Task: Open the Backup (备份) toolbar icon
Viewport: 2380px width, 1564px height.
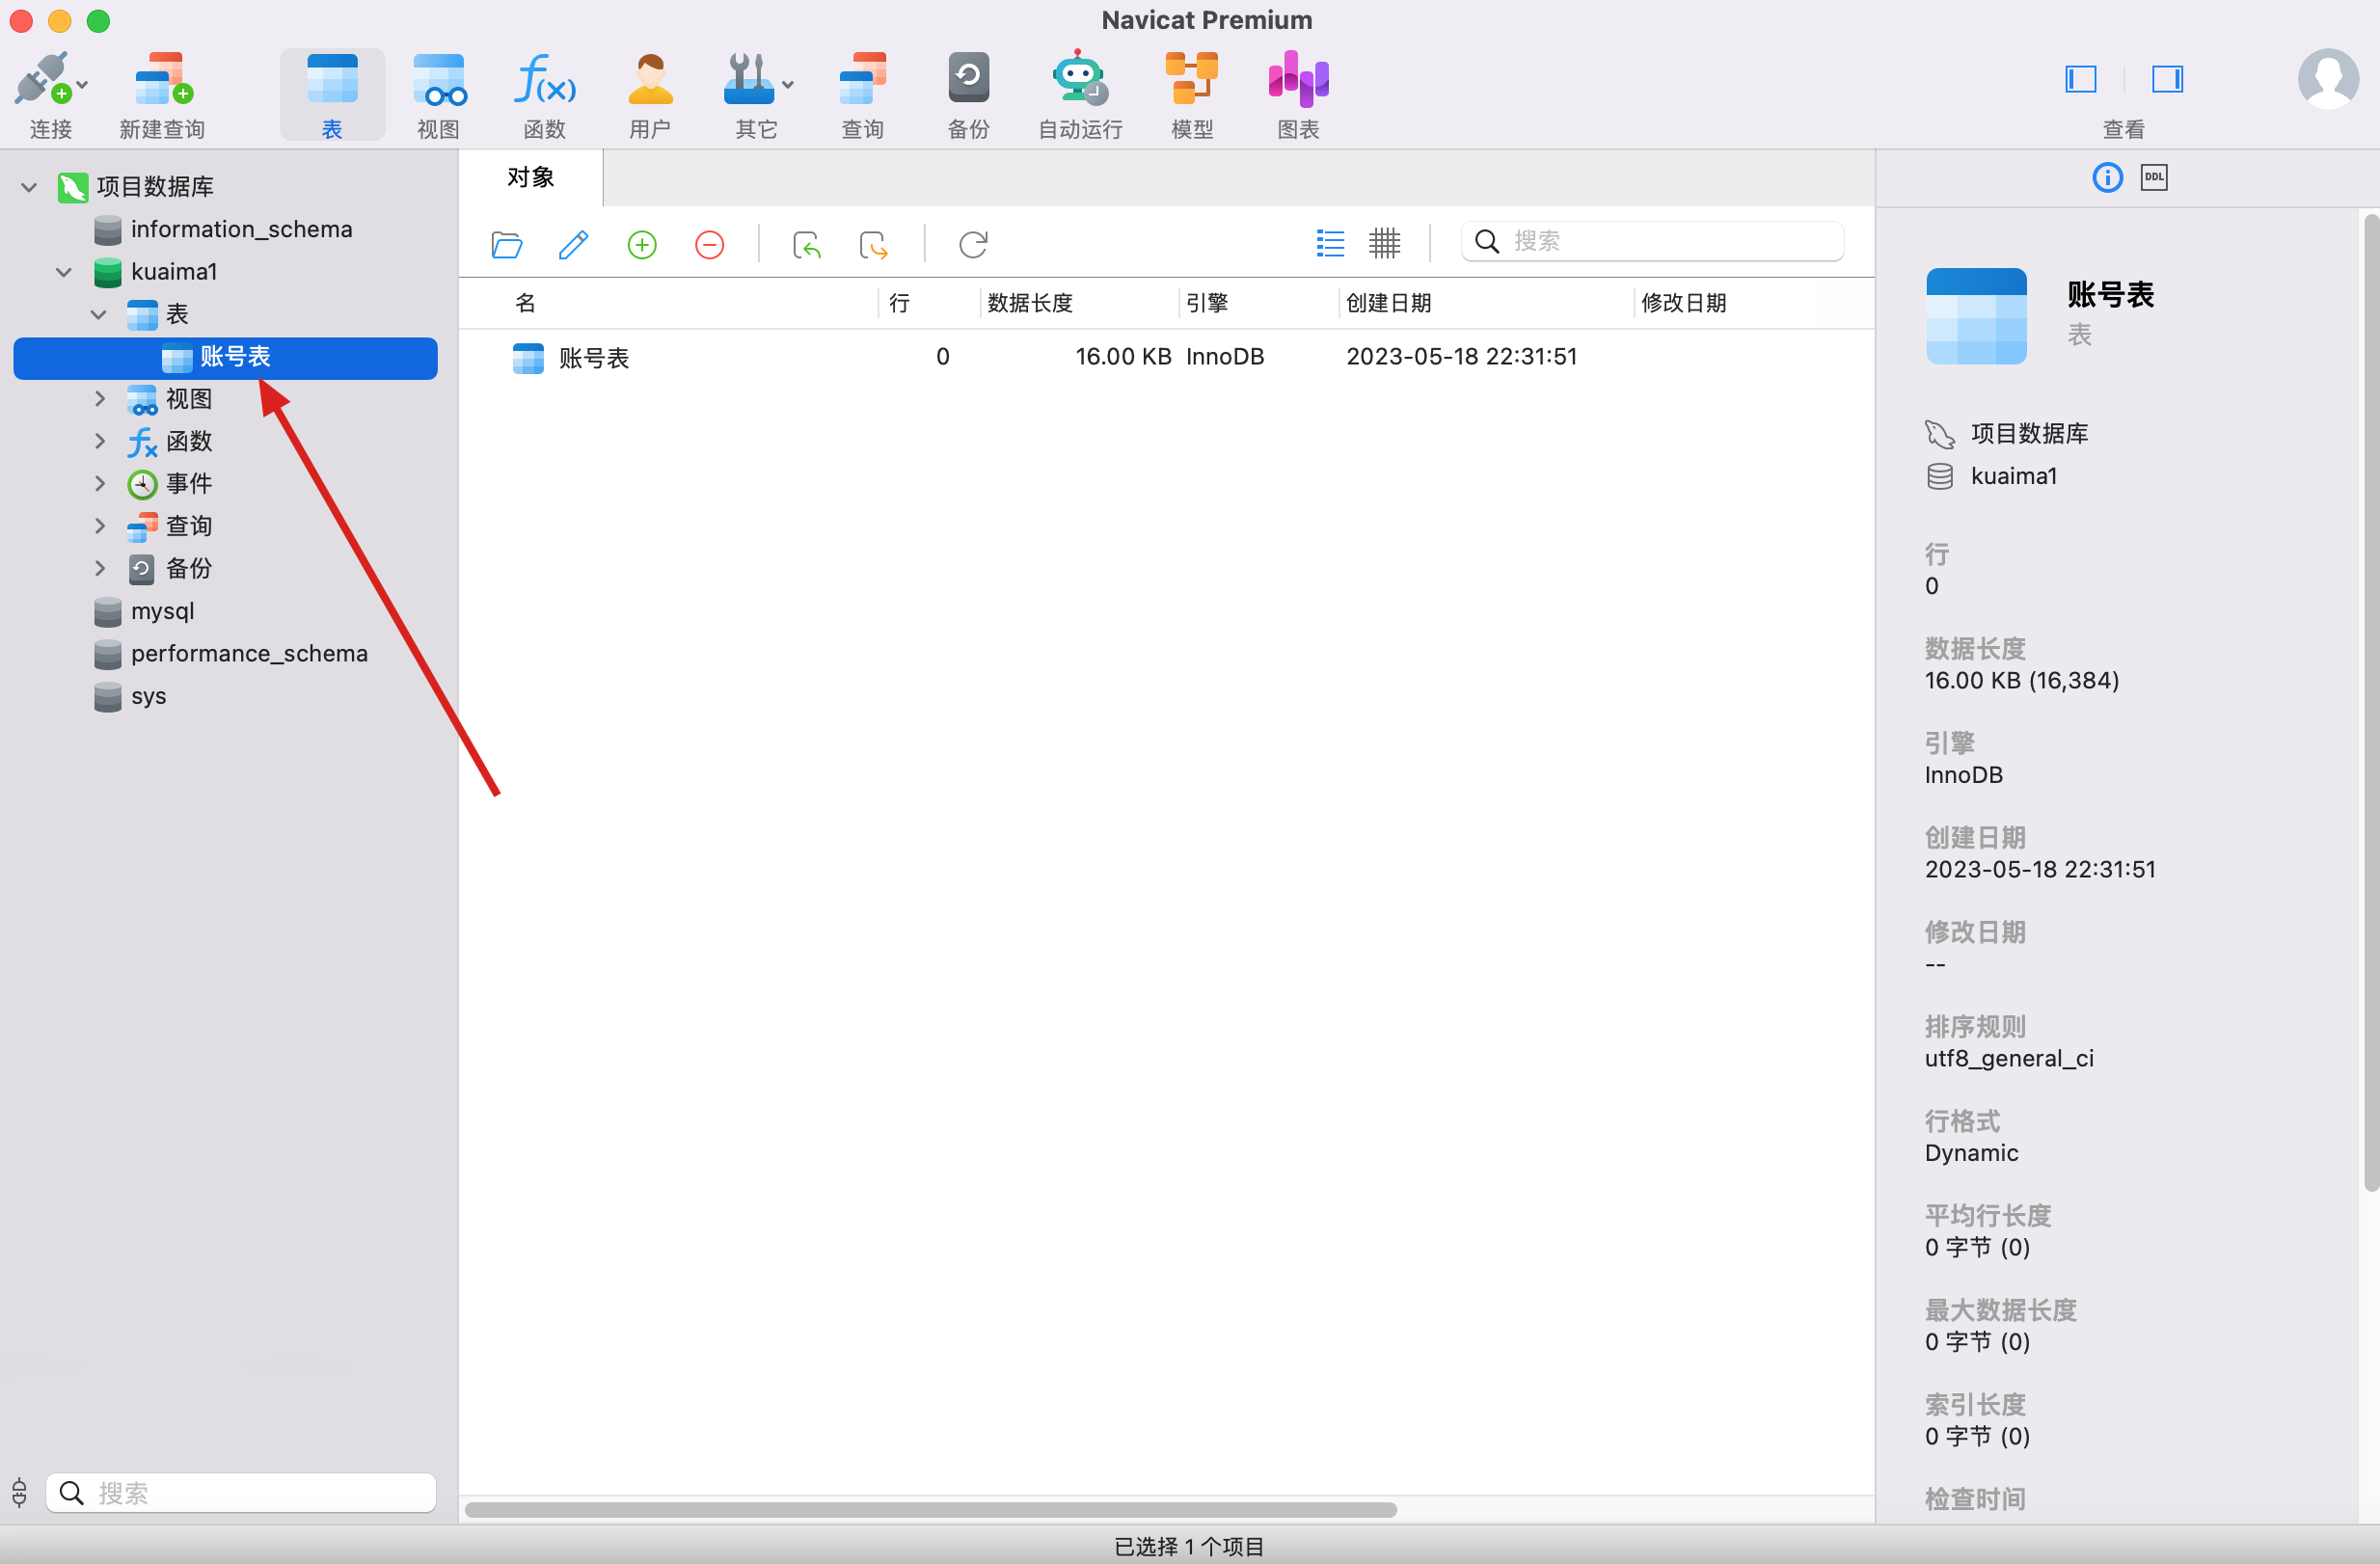Action: (968, 78)
